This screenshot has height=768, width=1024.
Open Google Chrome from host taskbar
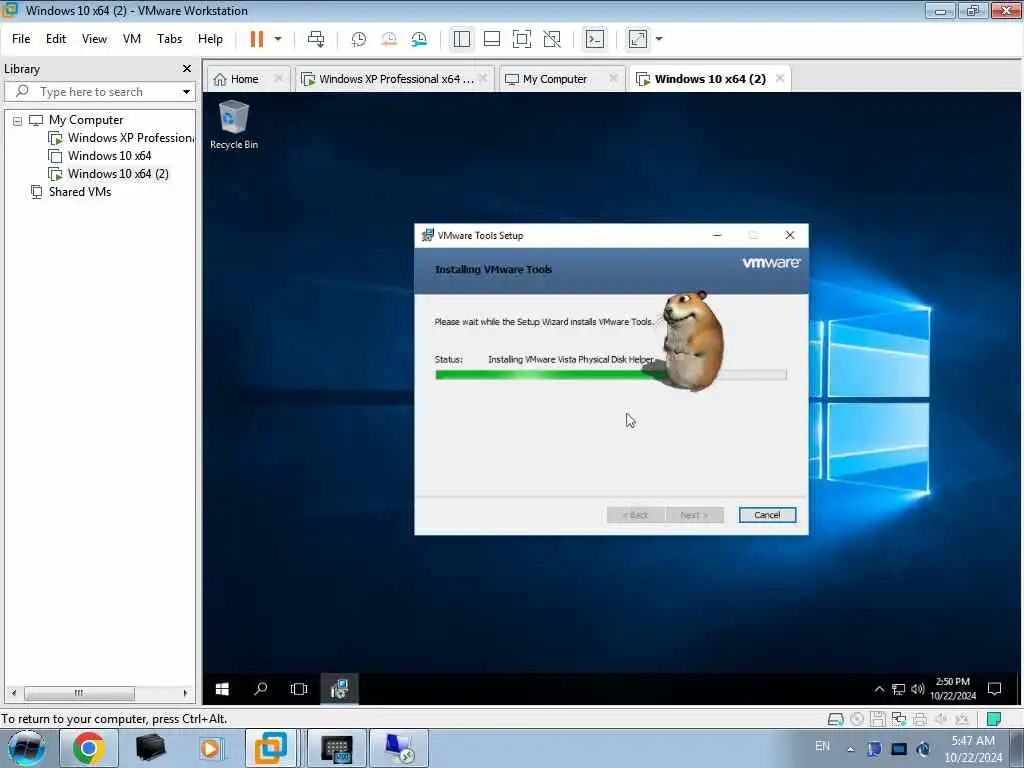point(89,748)
